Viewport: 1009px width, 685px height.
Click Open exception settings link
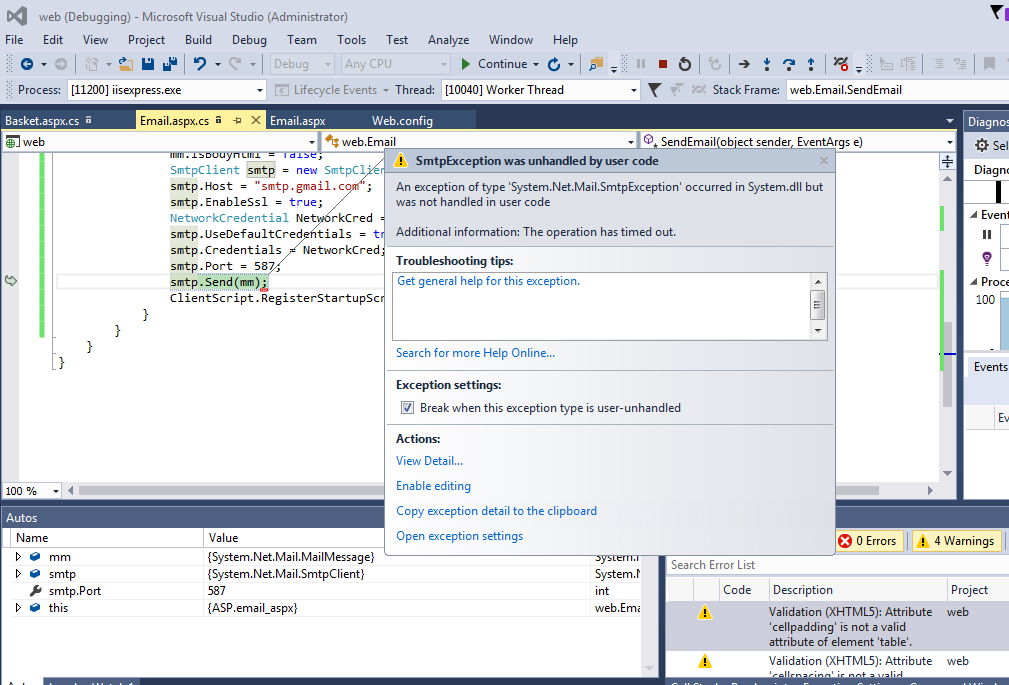click(459, 536)
